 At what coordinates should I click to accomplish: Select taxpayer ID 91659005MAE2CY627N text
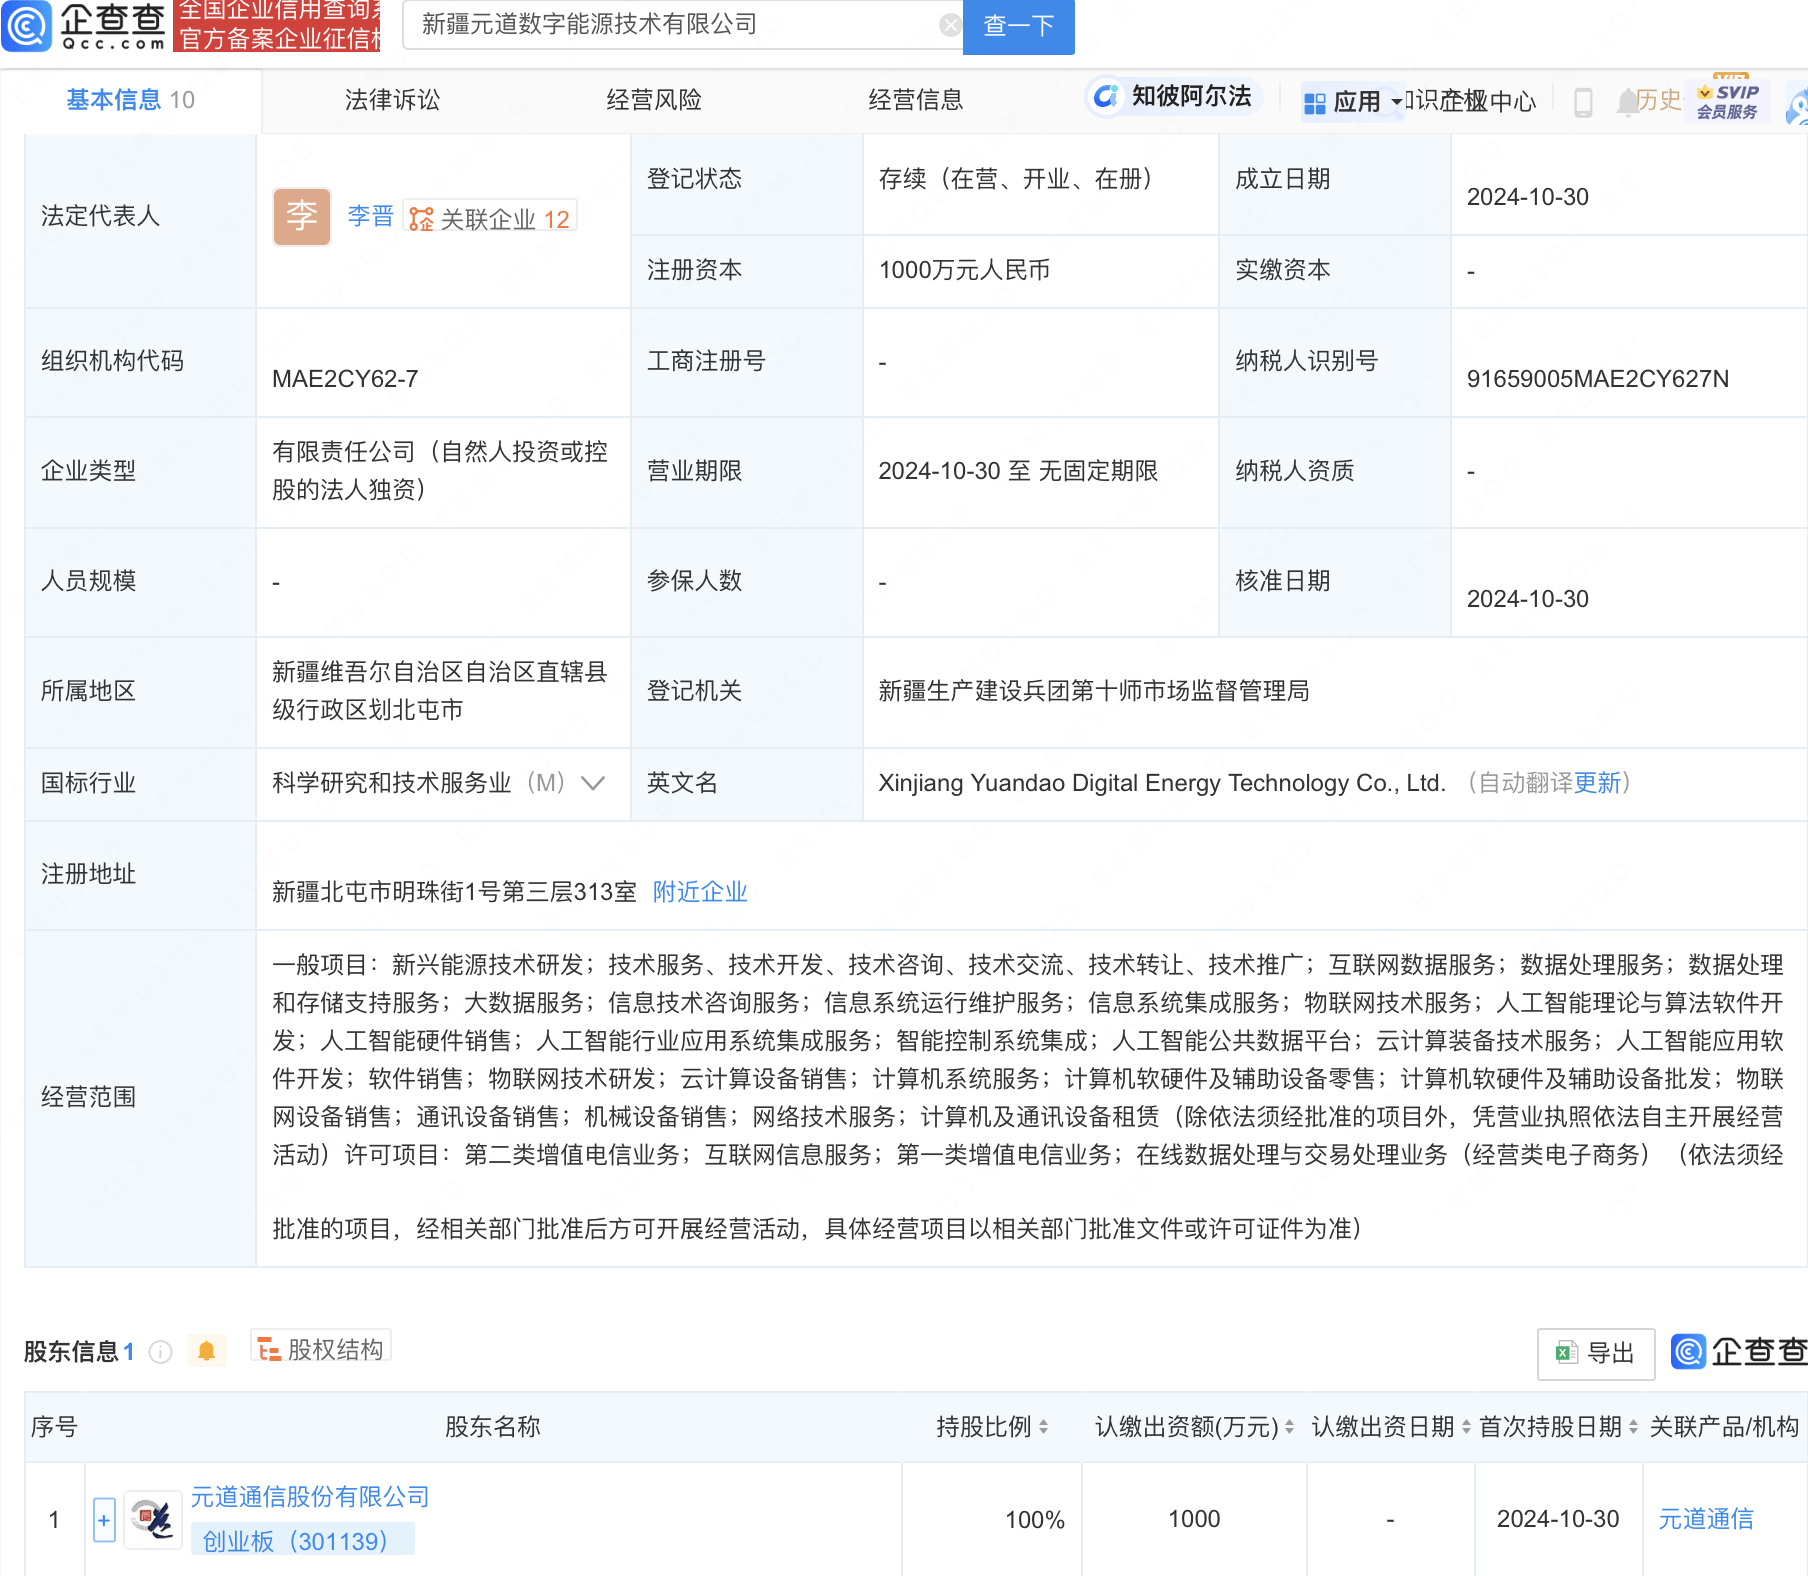[x=1597, y=379]
